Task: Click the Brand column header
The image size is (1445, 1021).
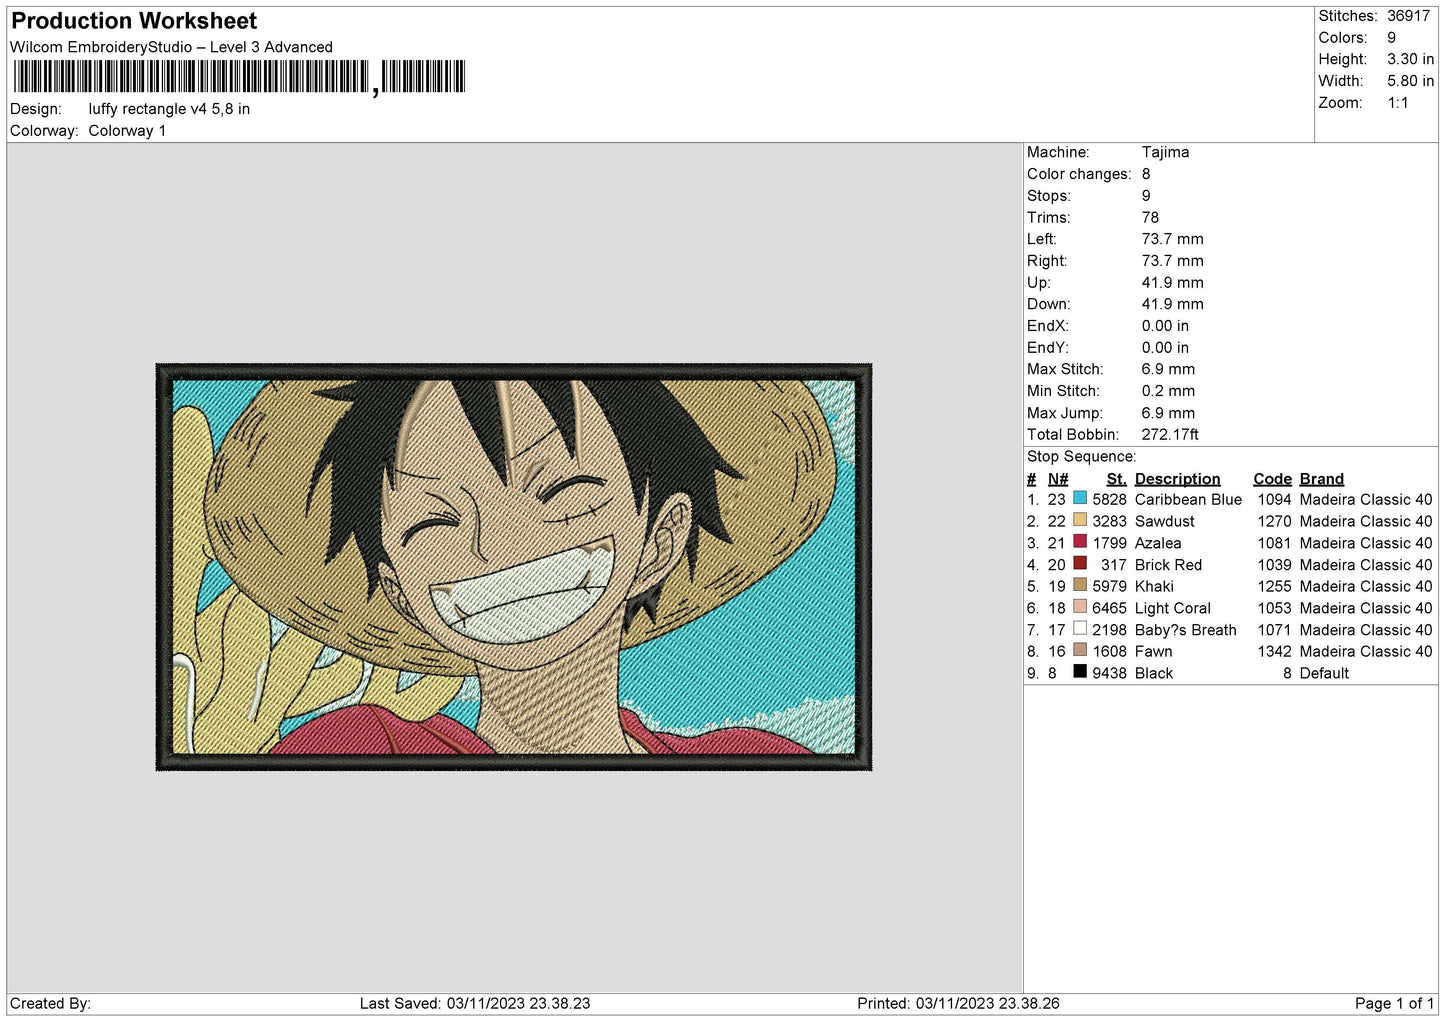Action: tap(1321, 479)
